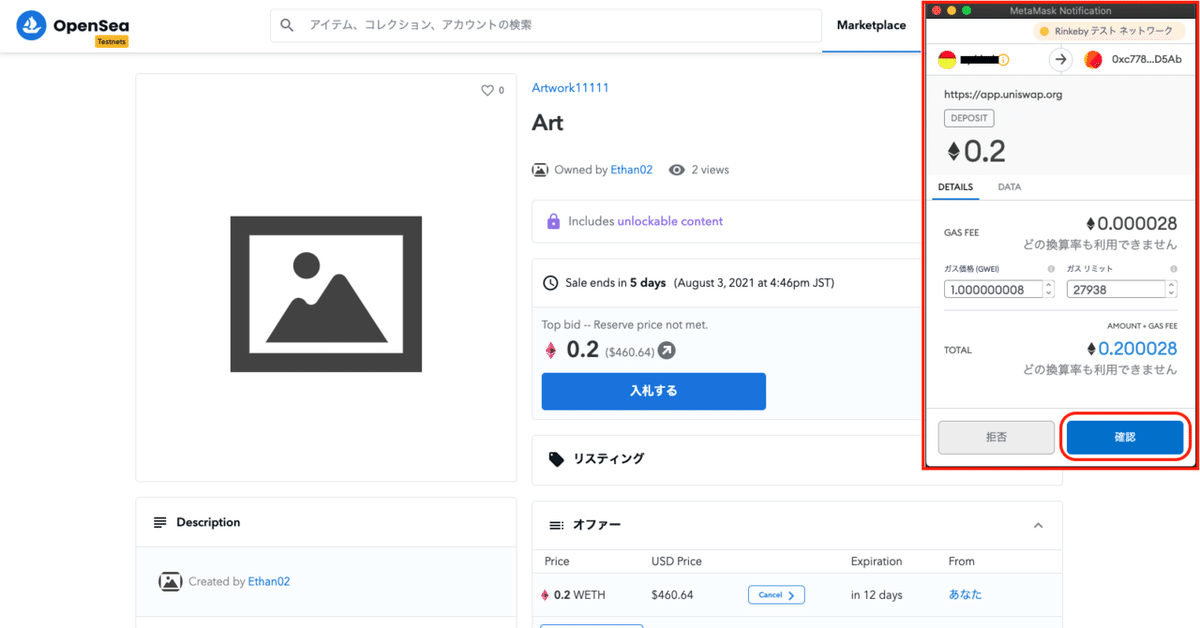Click the ETH icon beside top bid 0.2
The height and width of the screenshot is (628, 1200).
pos(550,351)
